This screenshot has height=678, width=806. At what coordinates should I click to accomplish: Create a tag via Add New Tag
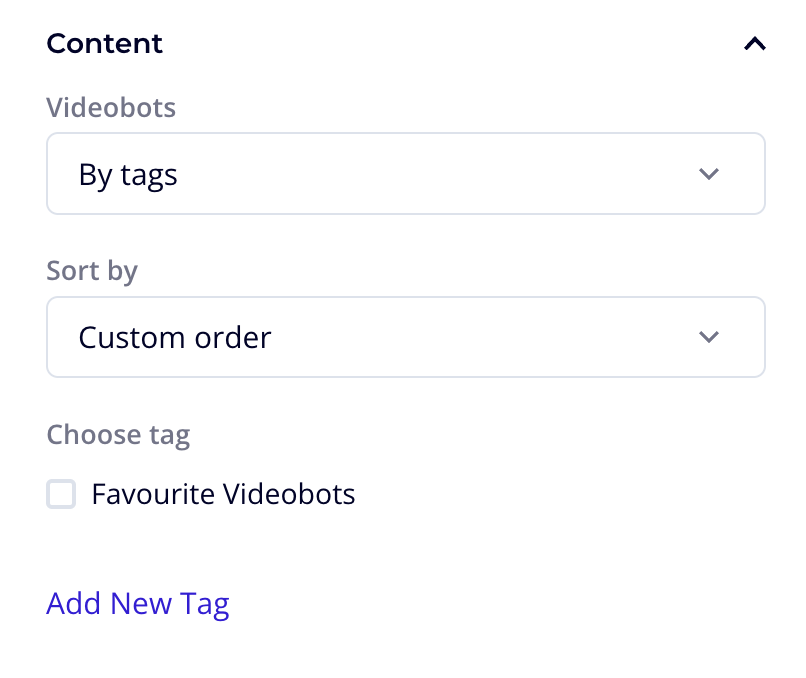click(x=138, y=604)
